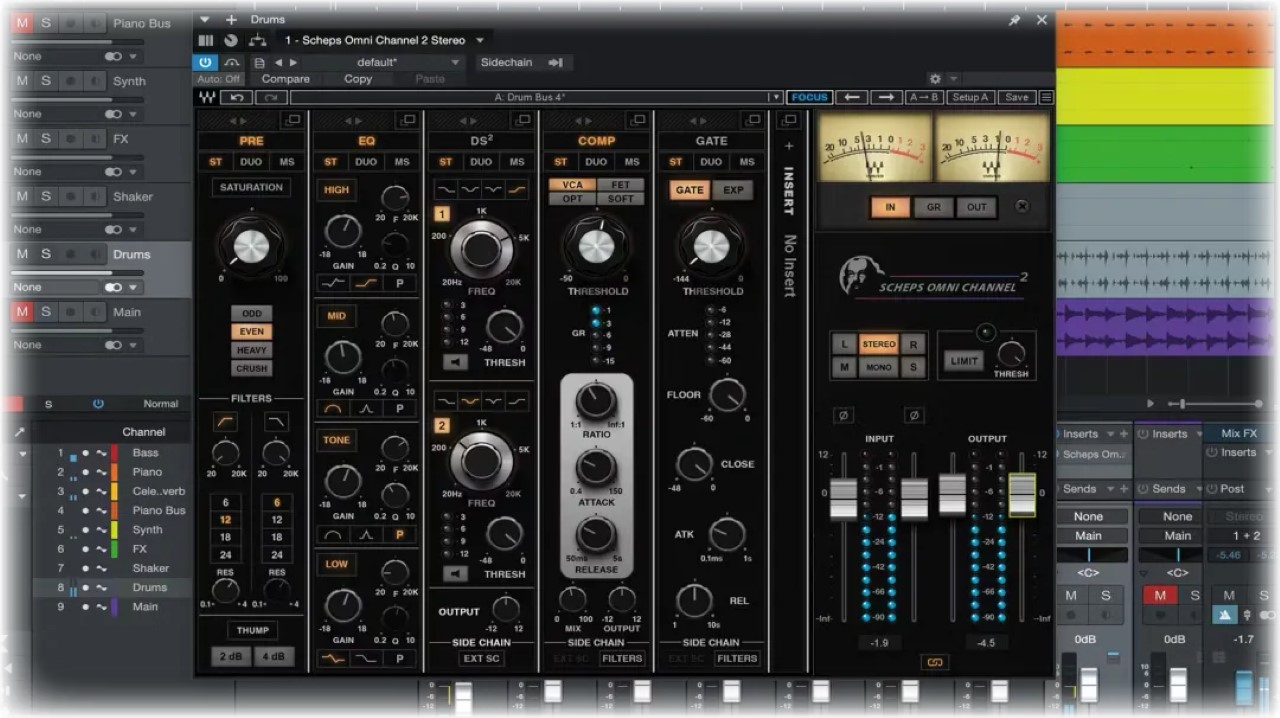Select EXP mode in the GATE module
Viewport: 1280px width, 718px height.
733,190
